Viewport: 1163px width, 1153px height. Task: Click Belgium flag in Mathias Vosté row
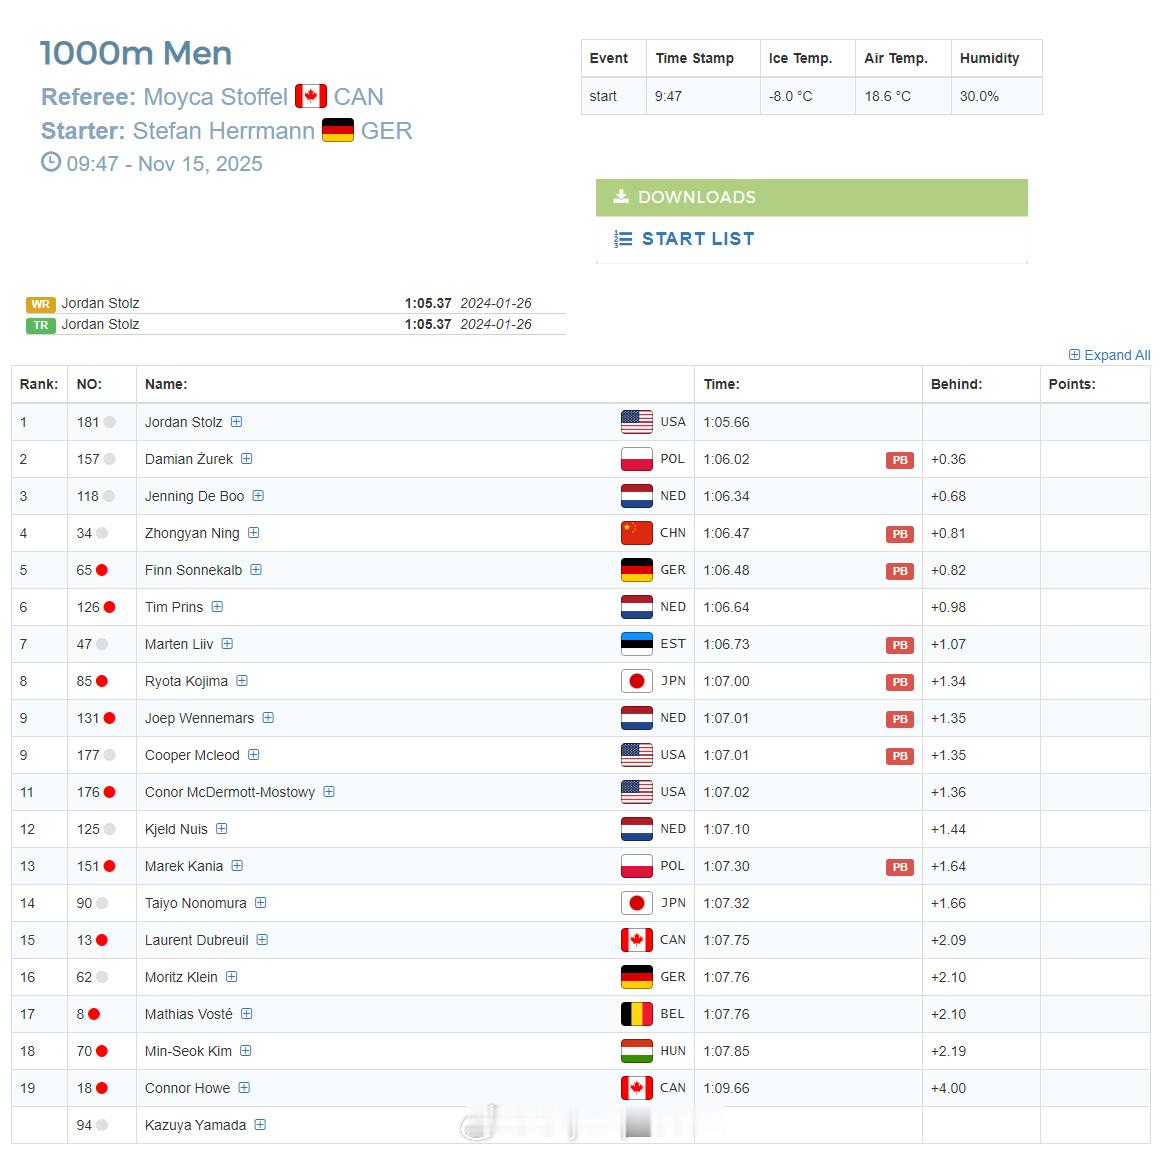[636, 1014]
